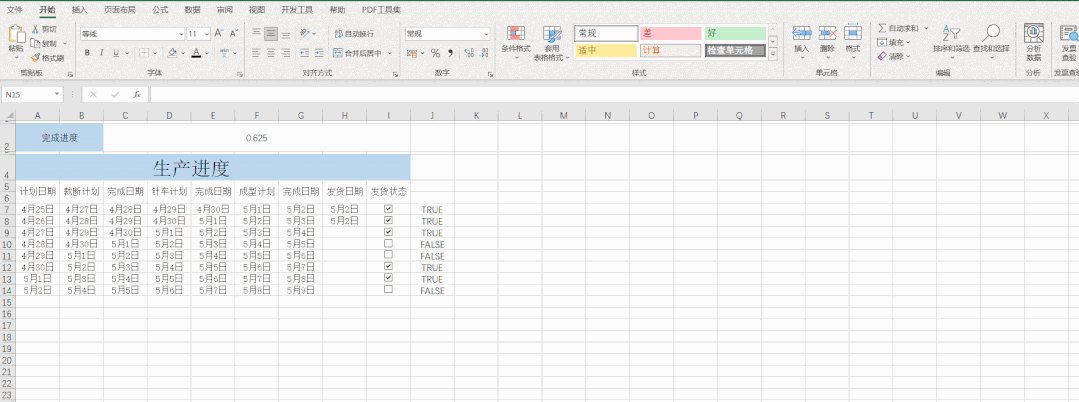Switch to the Developer (开发工具) tab
This screenshot has width=1079, height=402.
coord(297,10)
